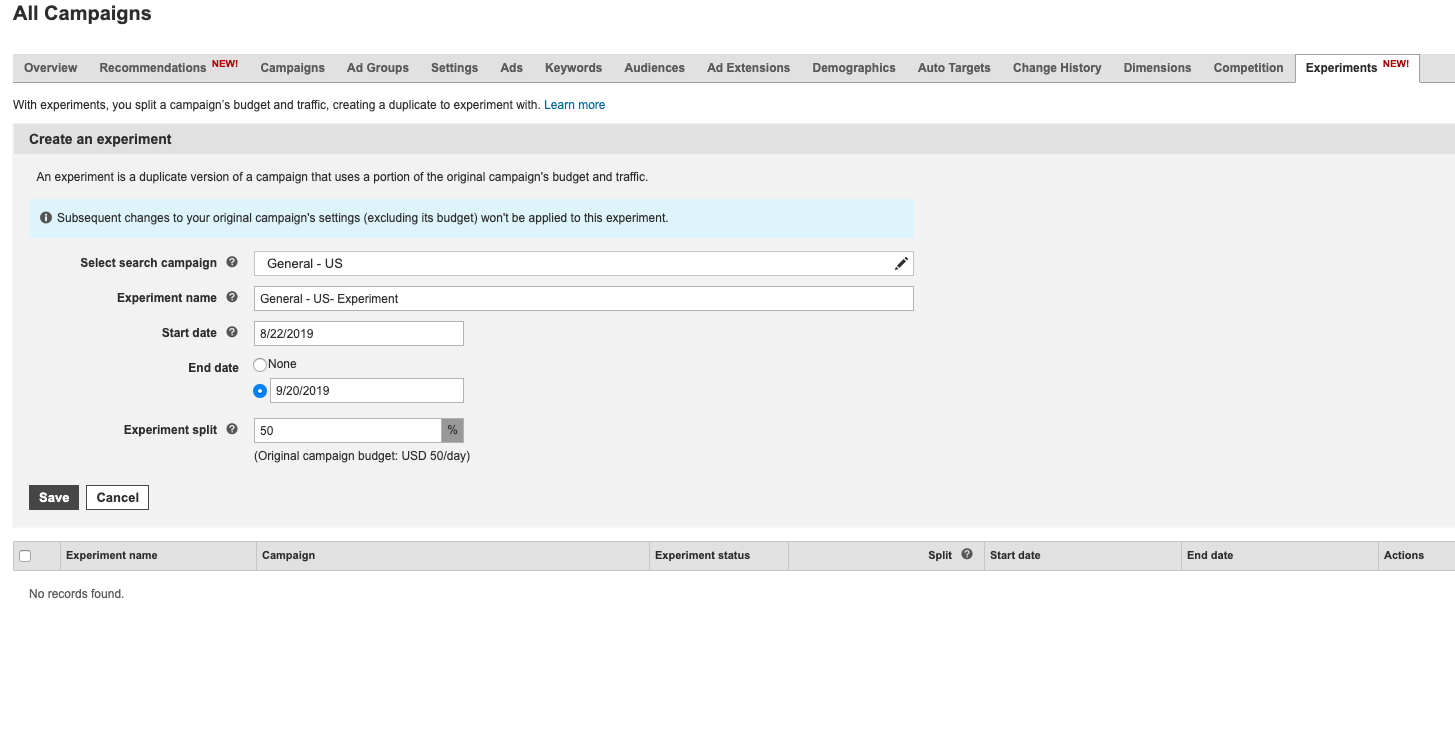Open the Change History tab

1056,68
